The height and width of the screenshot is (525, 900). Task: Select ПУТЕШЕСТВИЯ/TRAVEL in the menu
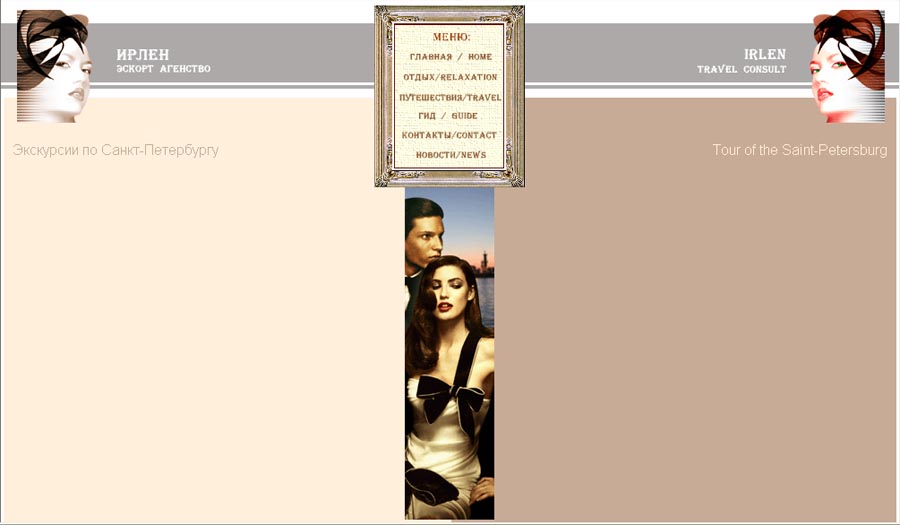pyautogui.click(x=450, y=98)
